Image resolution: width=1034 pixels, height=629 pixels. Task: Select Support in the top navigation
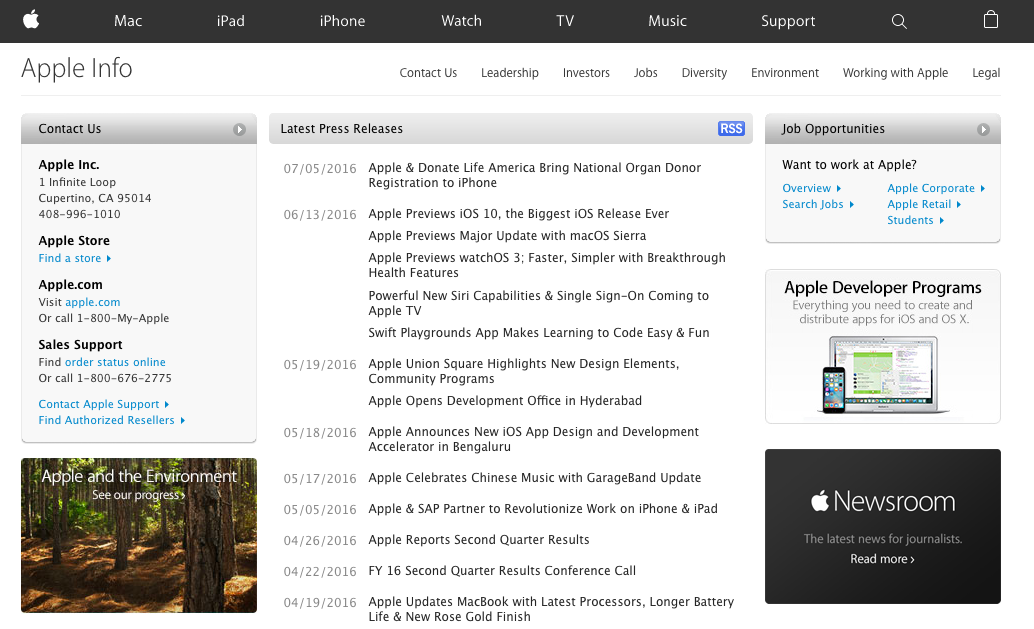[788, 21]
